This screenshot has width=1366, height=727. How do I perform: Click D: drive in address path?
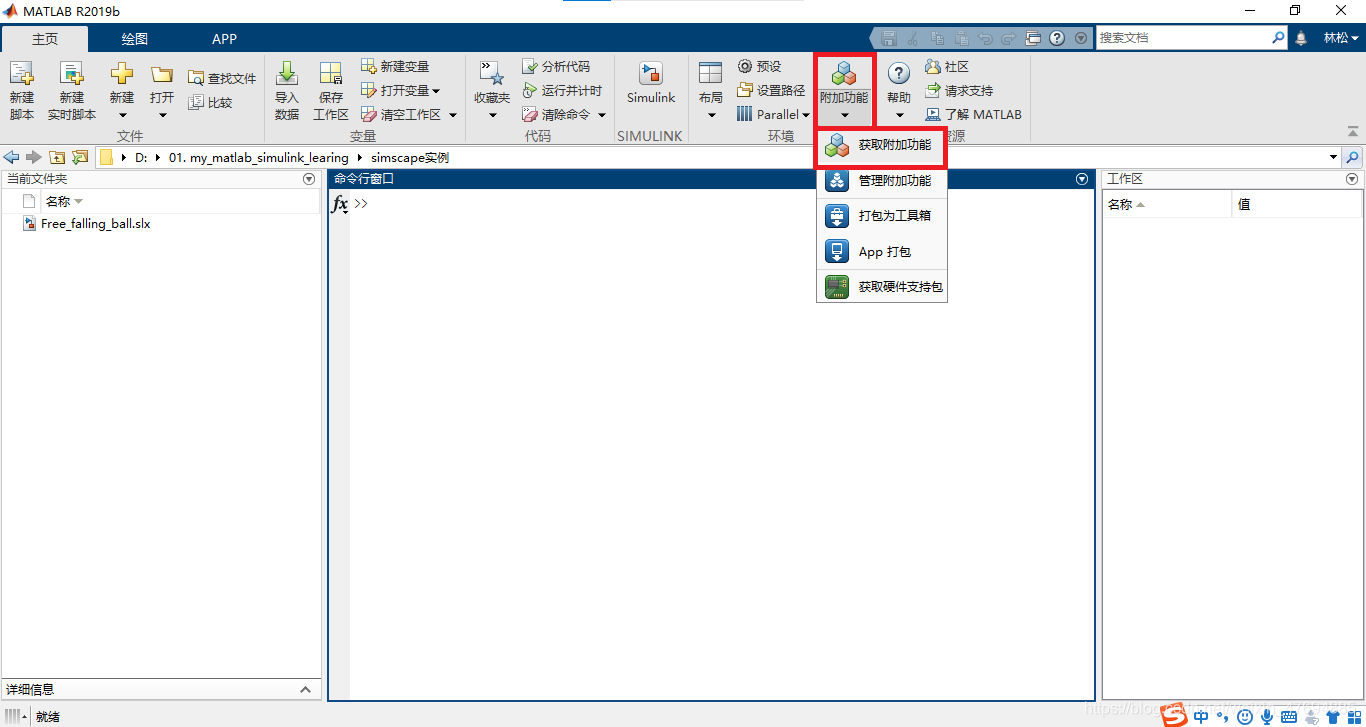(141, 158)
